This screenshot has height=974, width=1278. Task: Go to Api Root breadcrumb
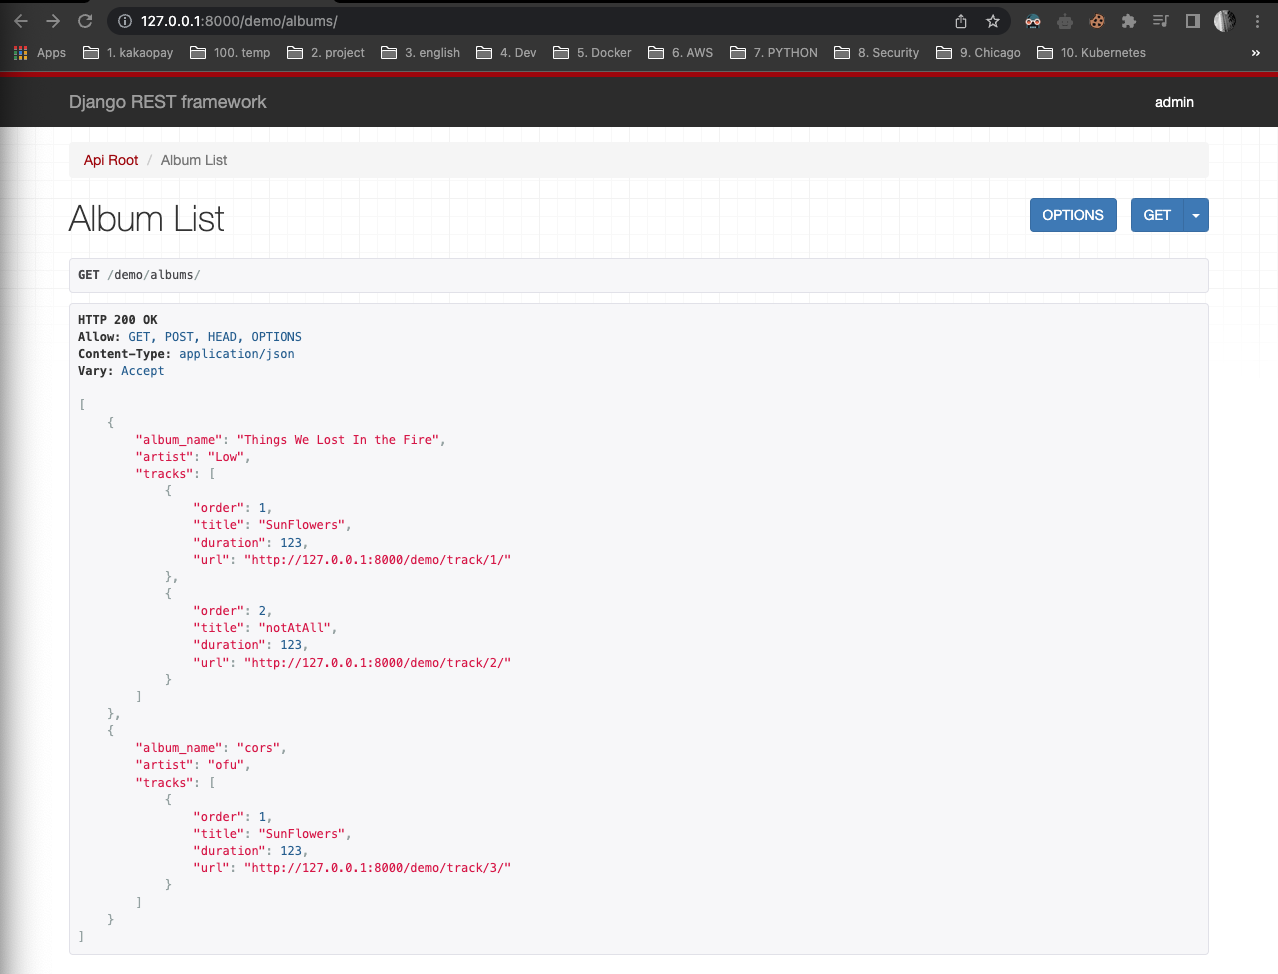[x=111, y=160]
